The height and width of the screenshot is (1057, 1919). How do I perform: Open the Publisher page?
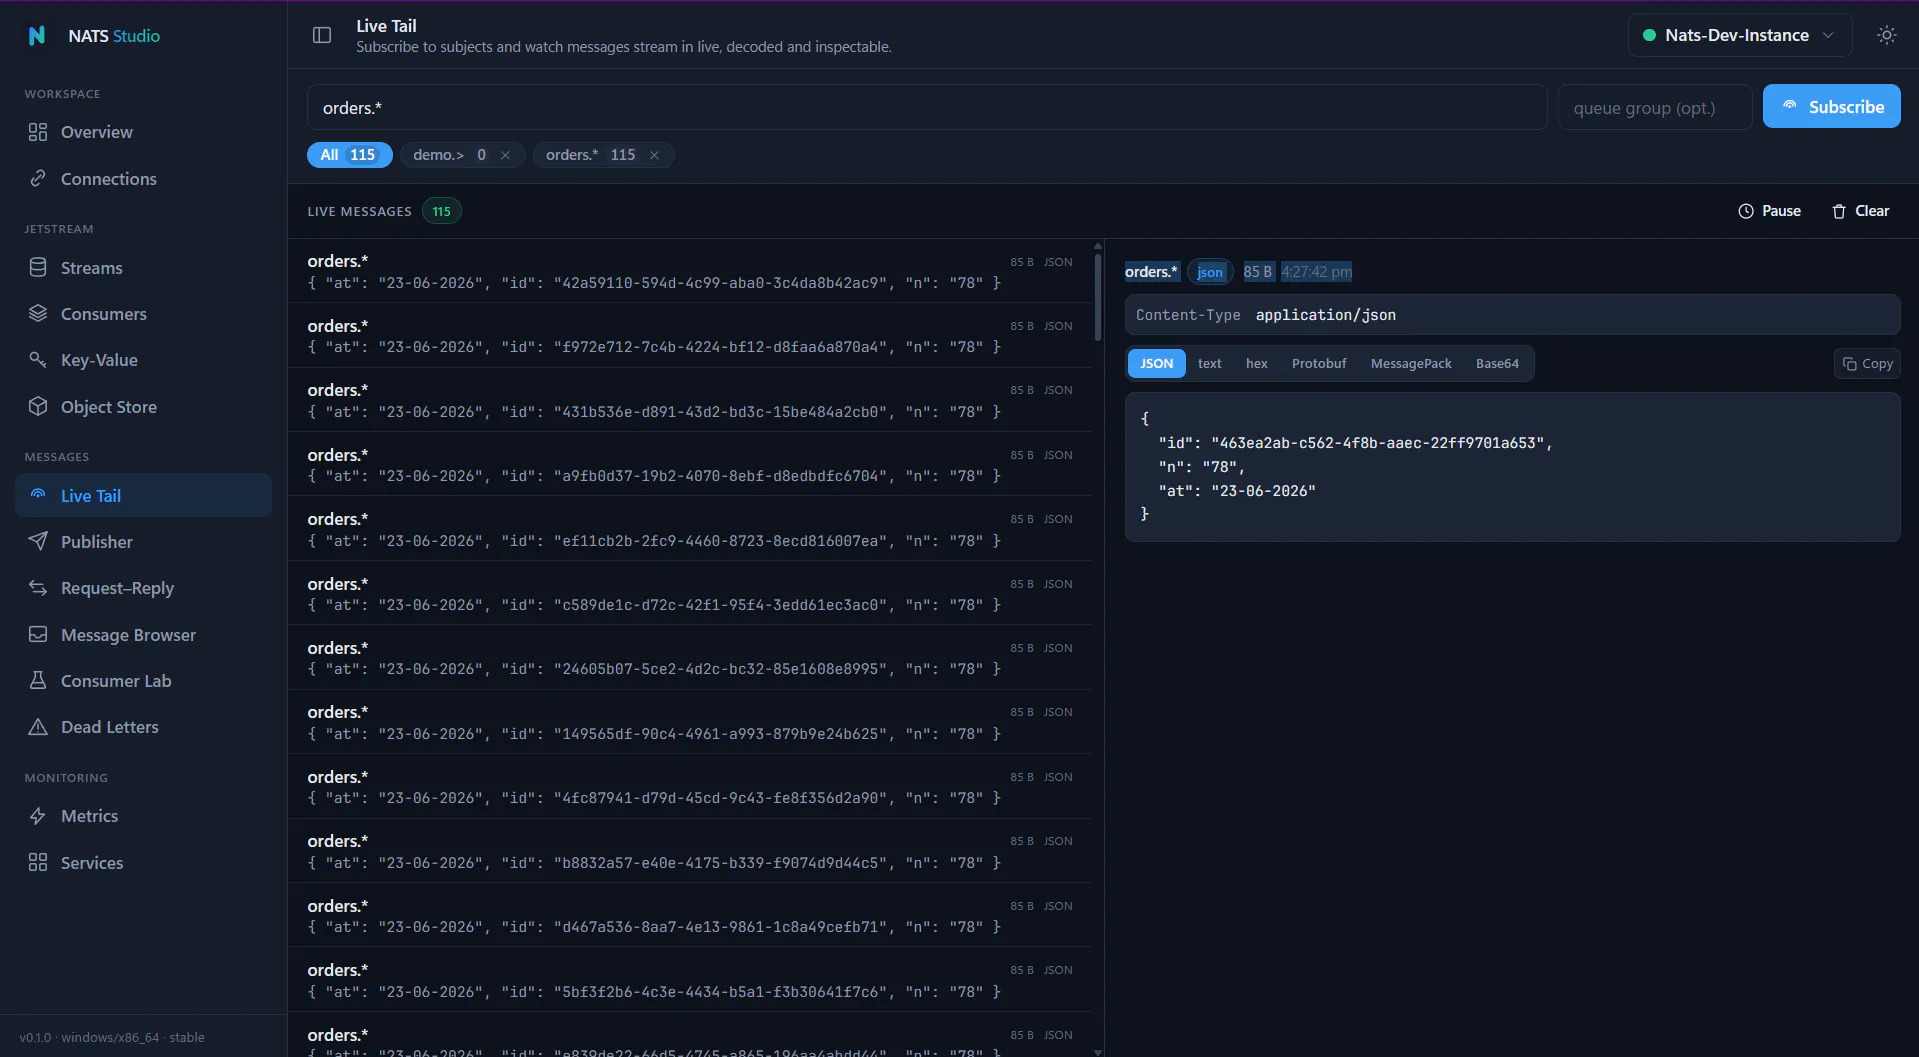[144, 542]
